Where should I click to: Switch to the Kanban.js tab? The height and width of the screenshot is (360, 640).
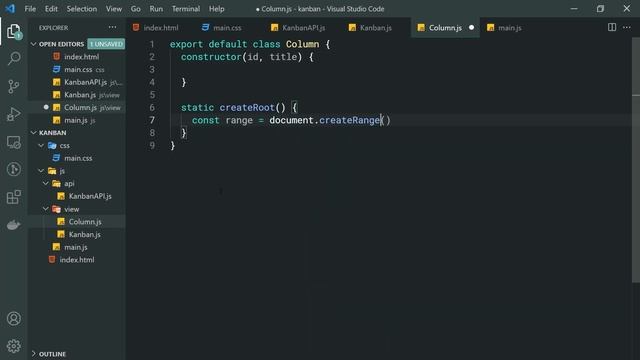click(371, 28)
